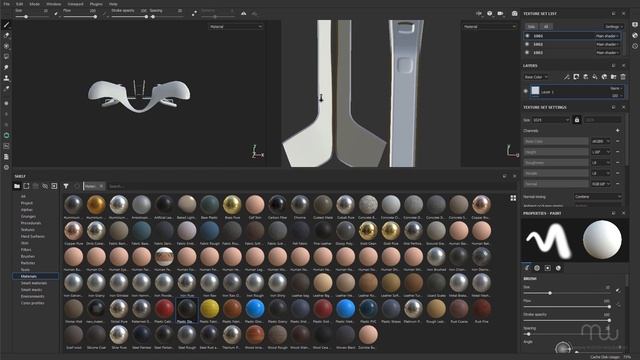
Task: Toggle visibility of texture set 1003
Action: coord(527,52)
